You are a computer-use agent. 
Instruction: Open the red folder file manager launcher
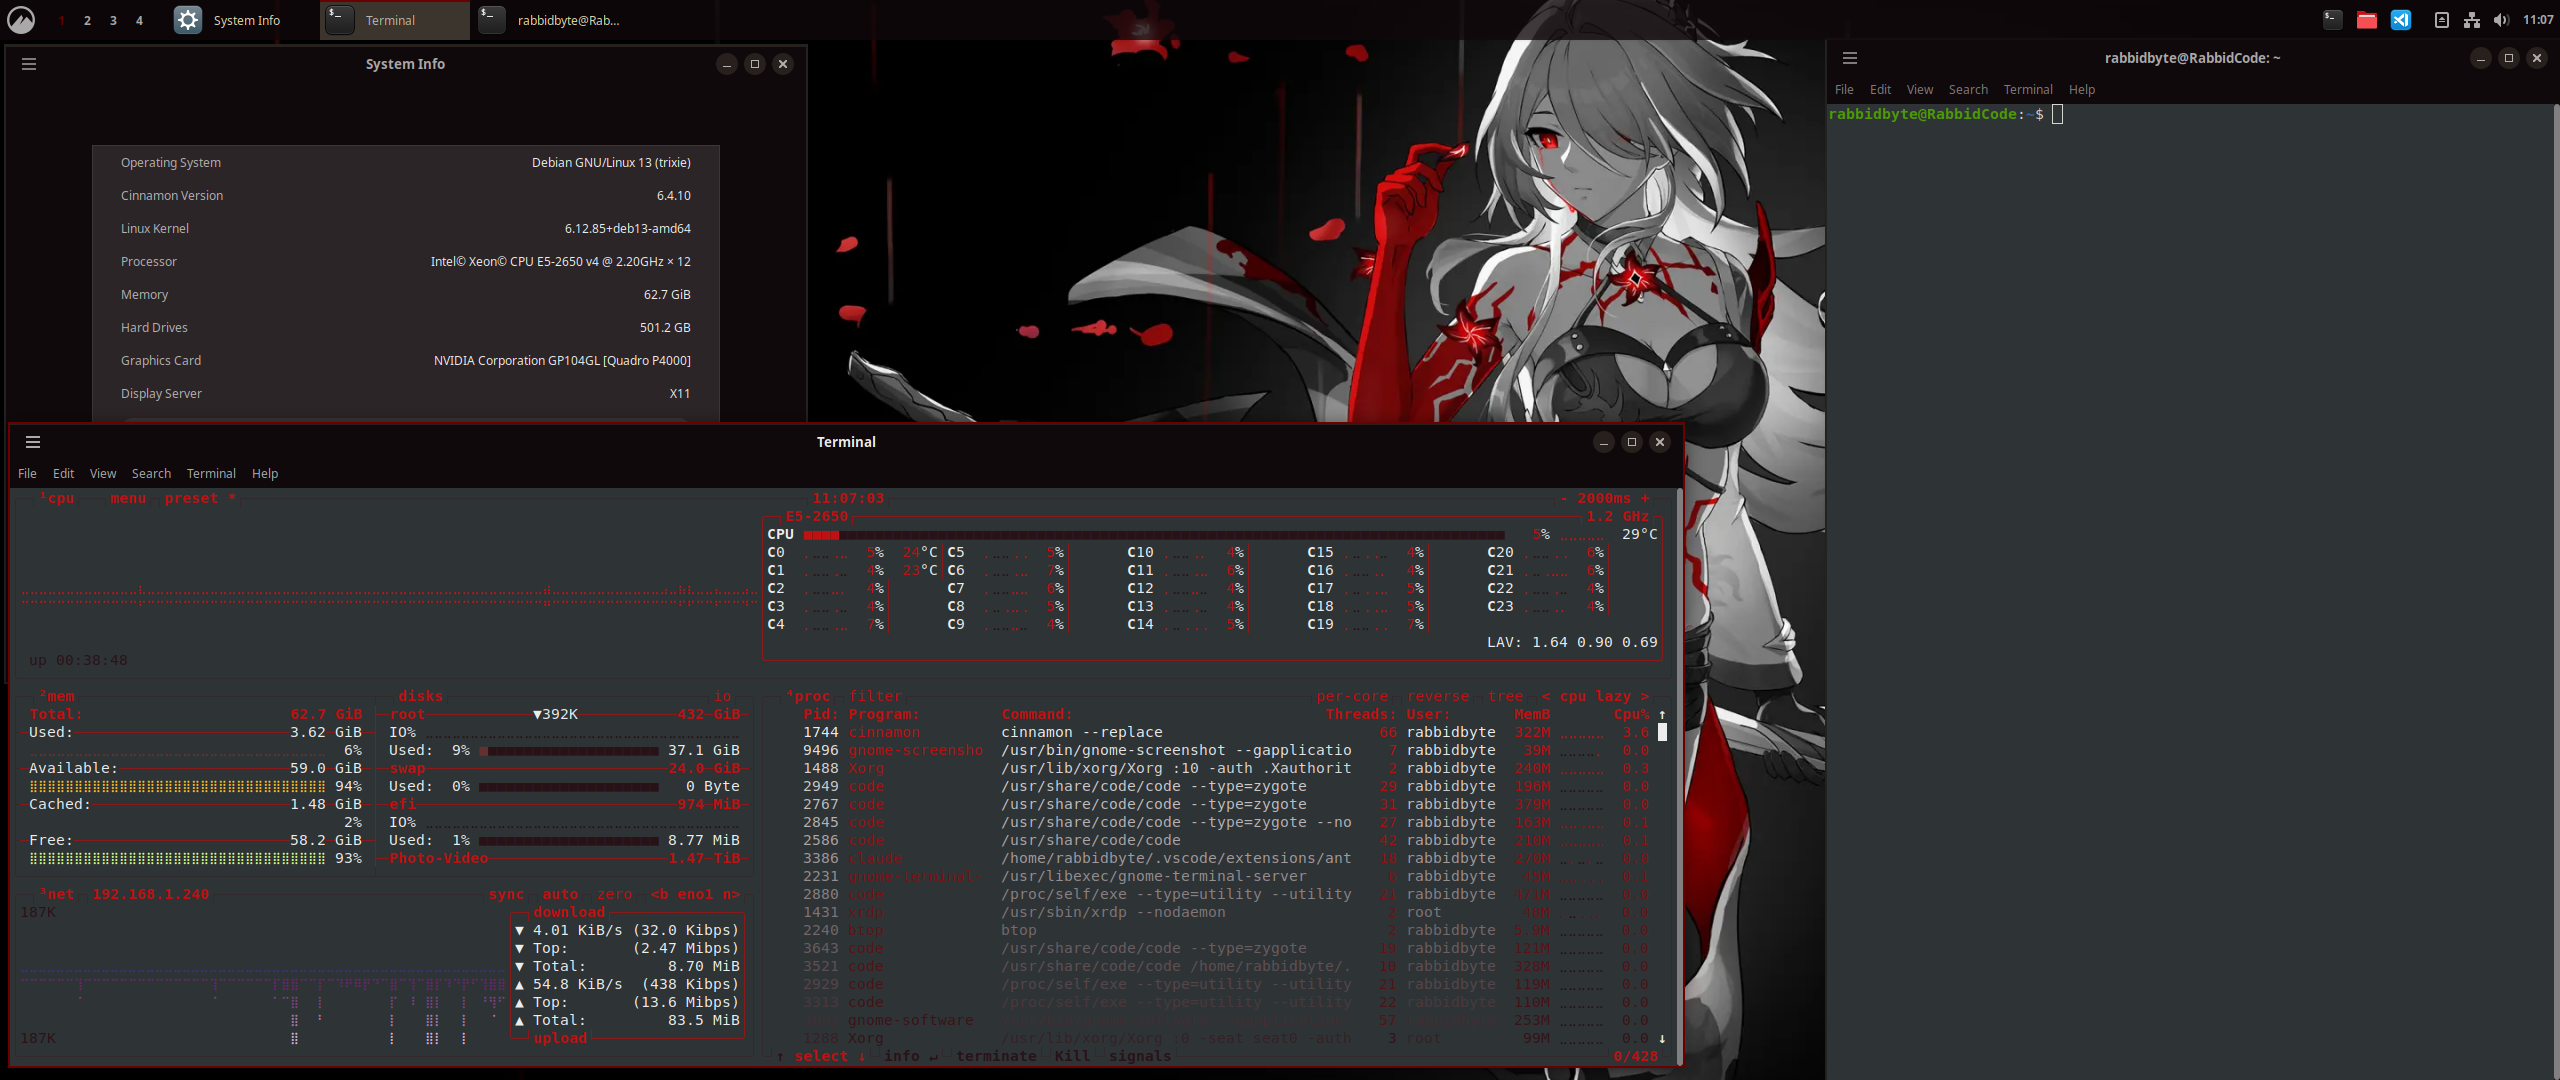[2366, 20]
